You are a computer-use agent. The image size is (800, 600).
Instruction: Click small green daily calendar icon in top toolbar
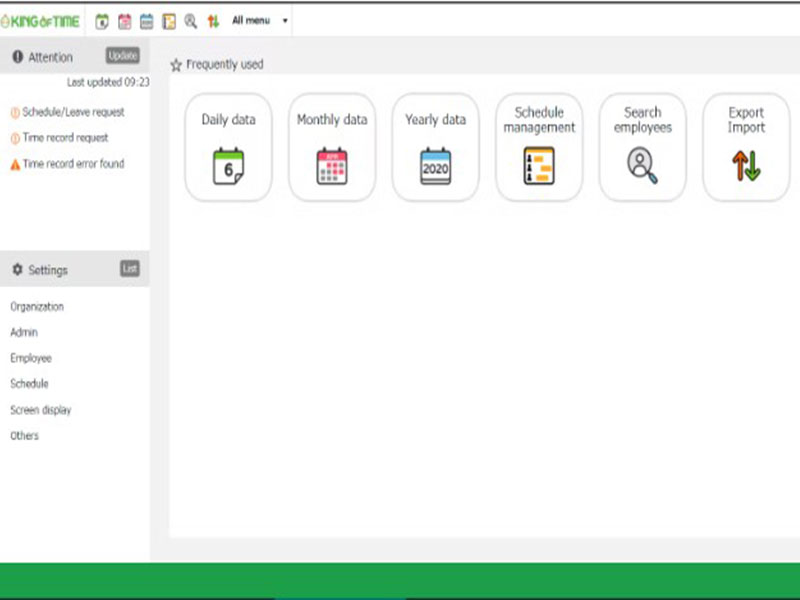point(102,21)
